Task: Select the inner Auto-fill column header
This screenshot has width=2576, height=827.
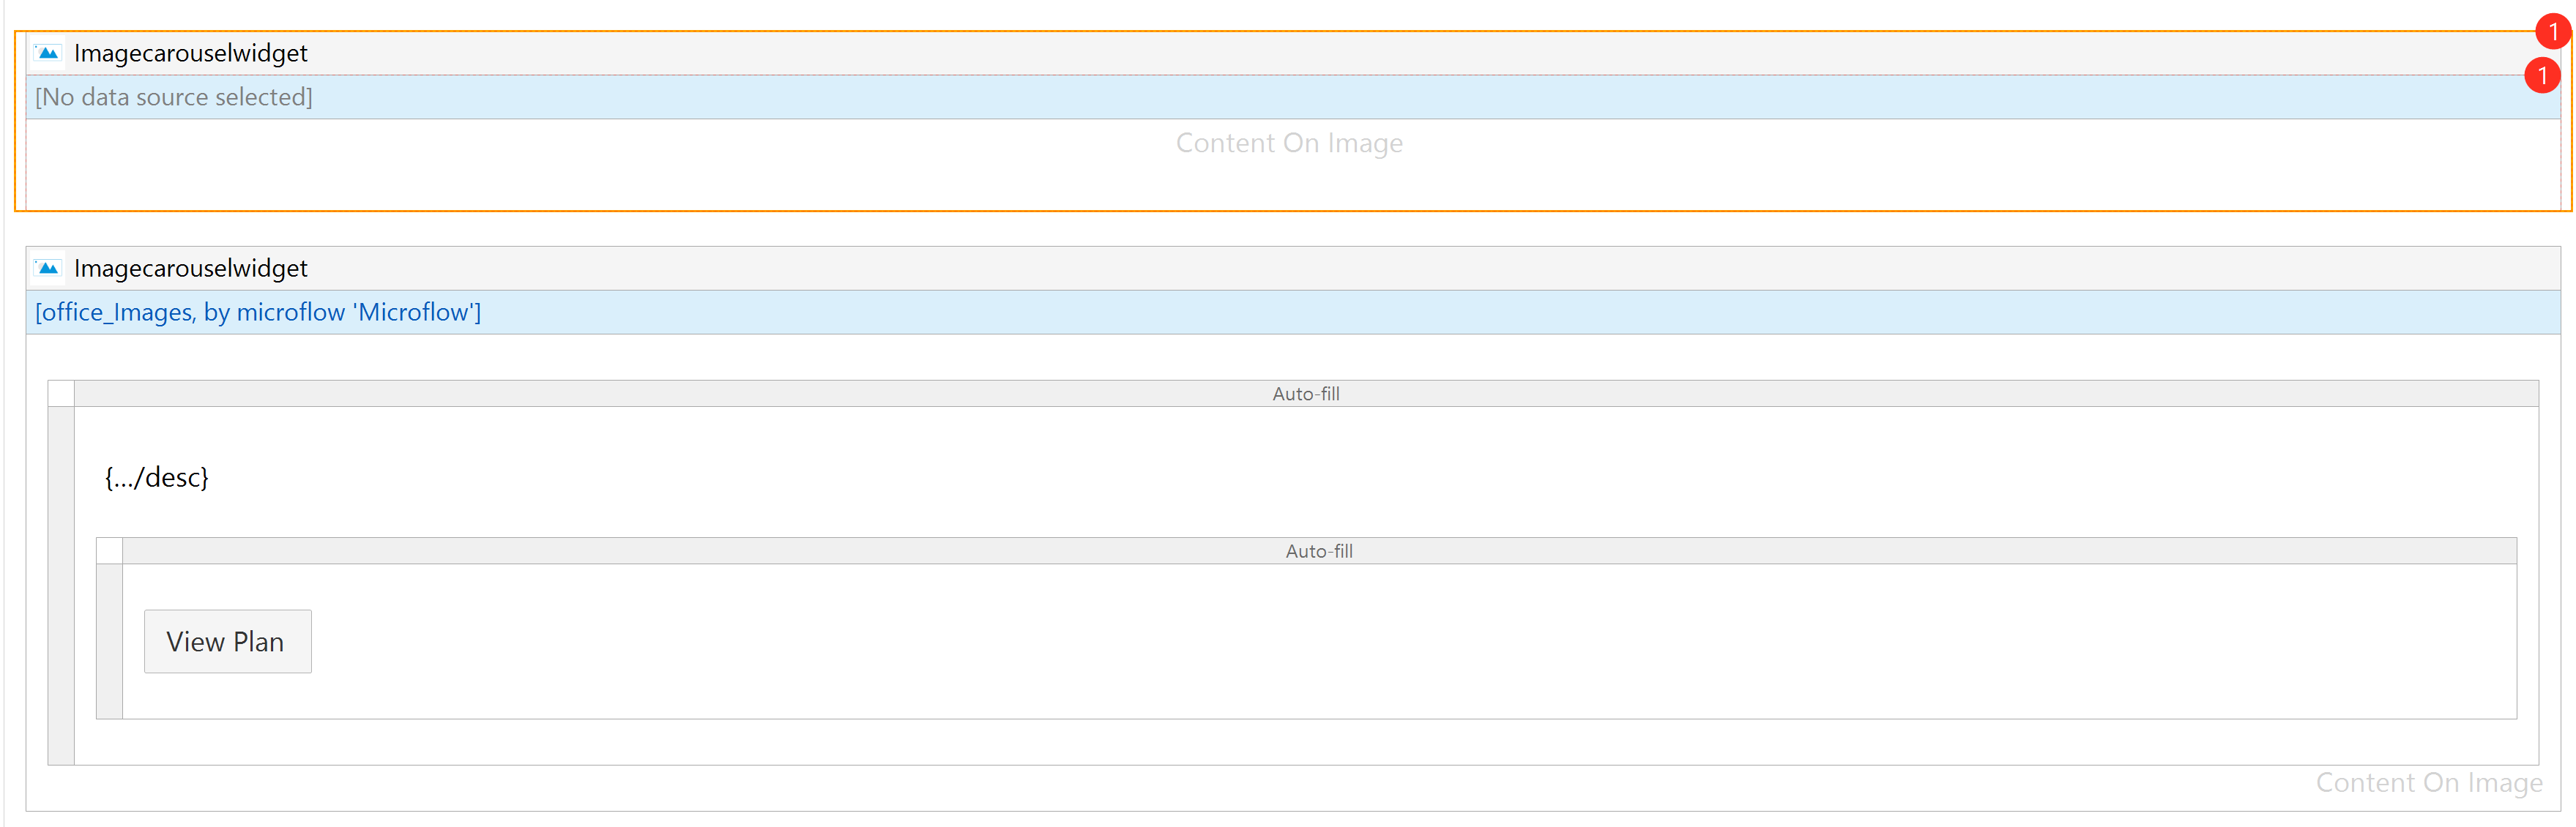Action: pyautogui.click(x=1318, y=551)
